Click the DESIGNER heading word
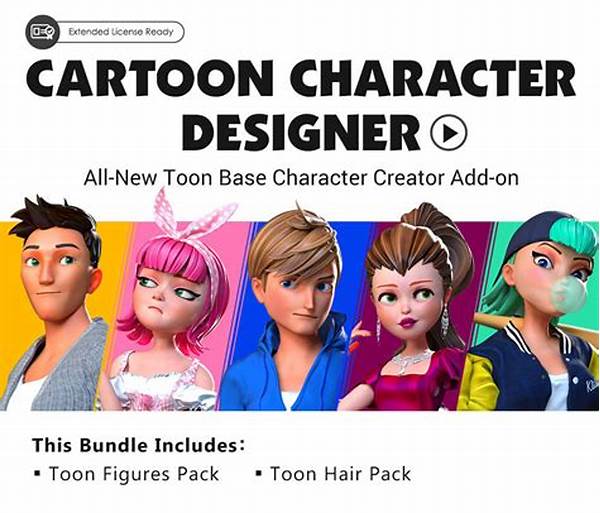This screenshot has height=513, width=600. tap(301, 132)
